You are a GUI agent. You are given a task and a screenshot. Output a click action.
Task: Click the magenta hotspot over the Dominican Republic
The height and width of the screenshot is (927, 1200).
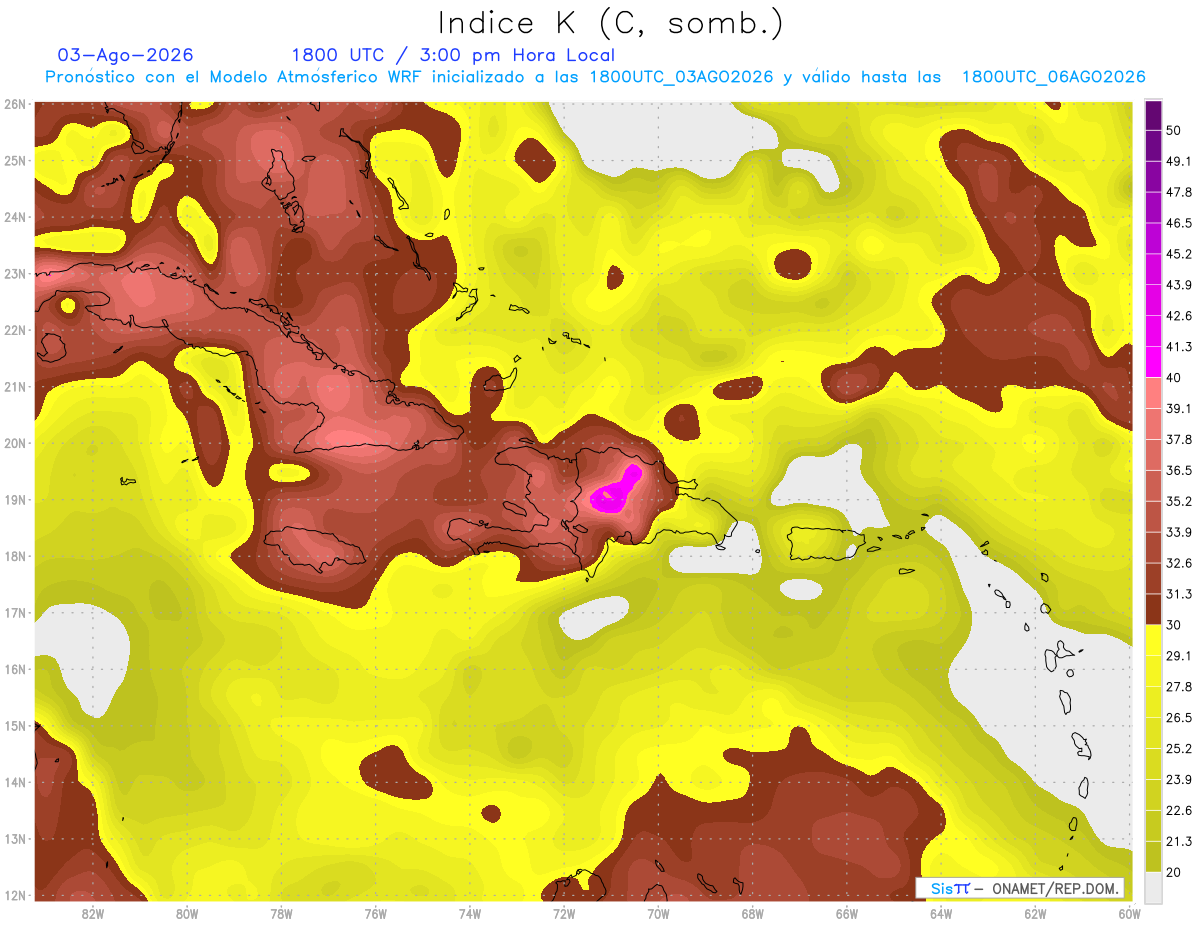614,491
